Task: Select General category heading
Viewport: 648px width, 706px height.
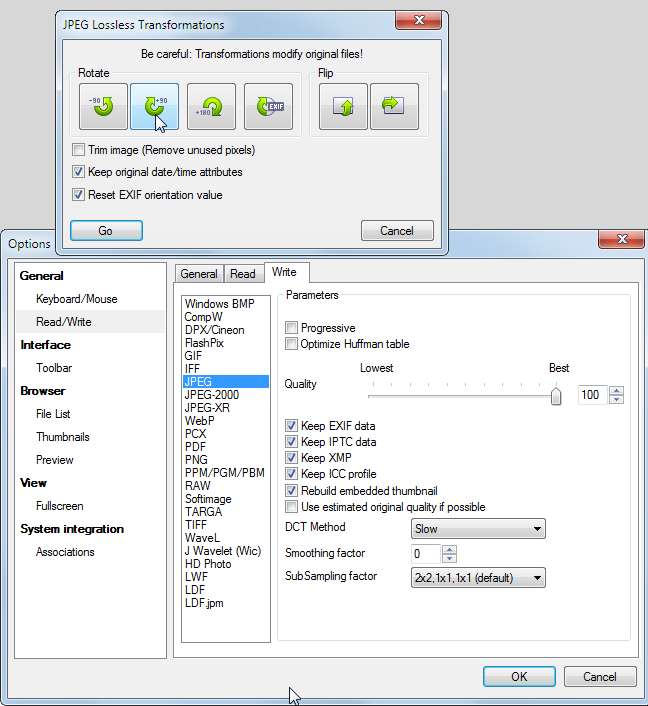Action: click(x=41, y=276)
